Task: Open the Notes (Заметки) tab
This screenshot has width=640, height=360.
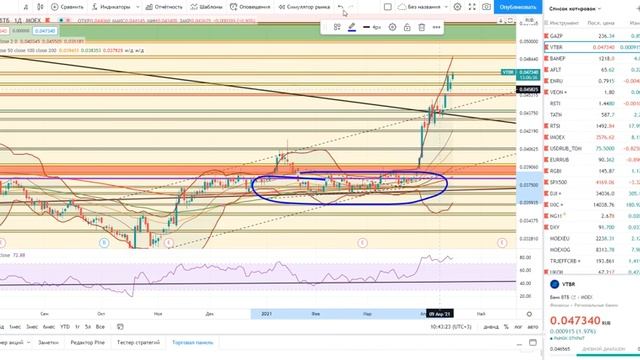Action: [48, 342]
